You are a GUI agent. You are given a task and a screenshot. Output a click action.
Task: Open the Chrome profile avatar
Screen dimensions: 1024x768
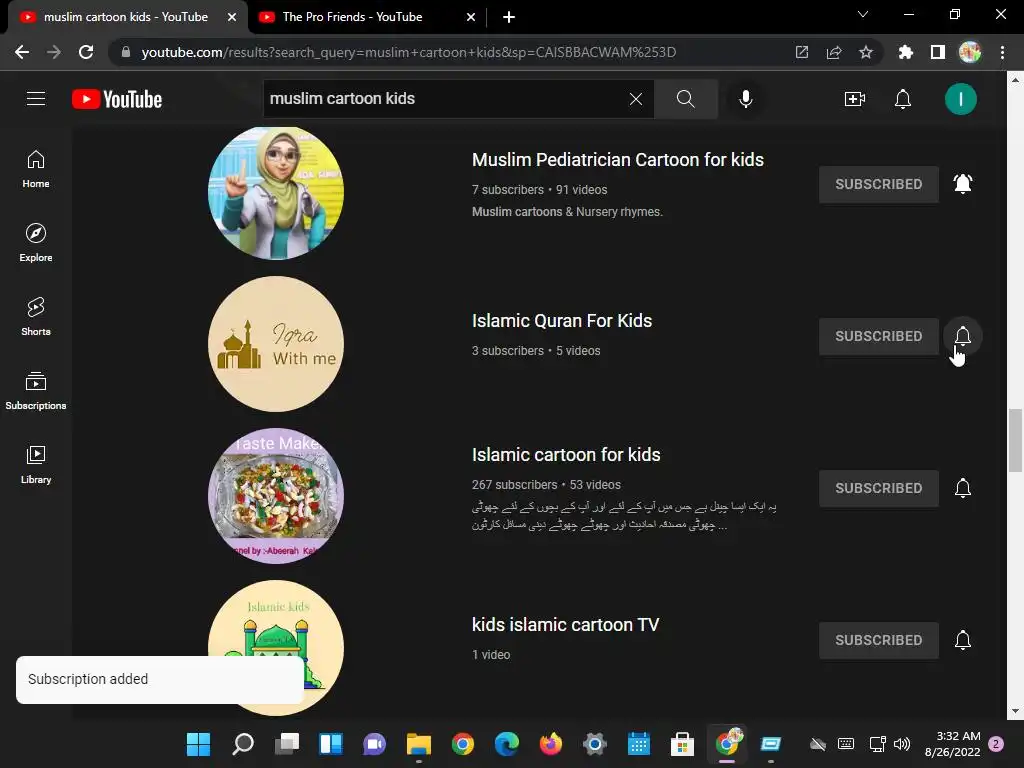[970, 52]
